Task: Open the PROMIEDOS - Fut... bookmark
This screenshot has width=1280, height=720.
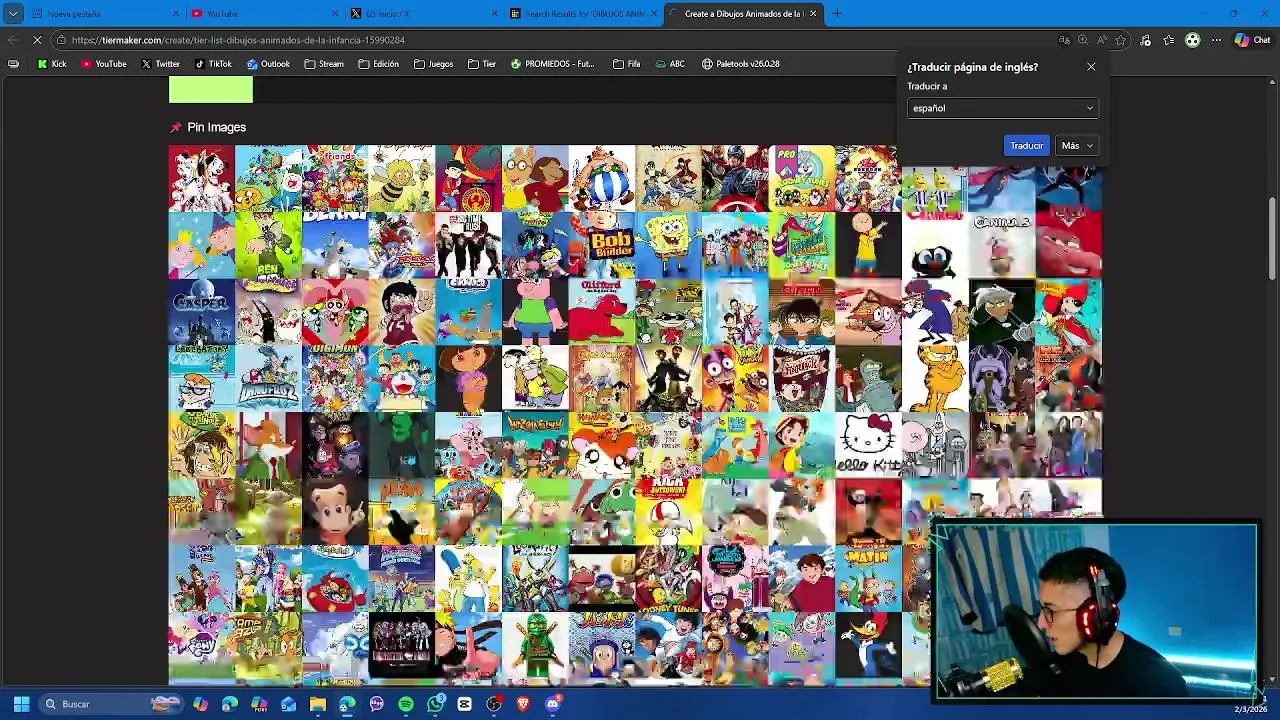Action: (x=552, y=64)
